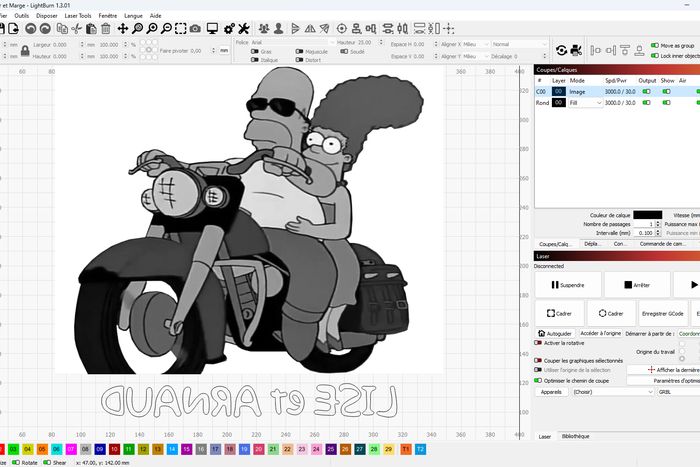Click the Suspendre button

(x=568, y=285)
